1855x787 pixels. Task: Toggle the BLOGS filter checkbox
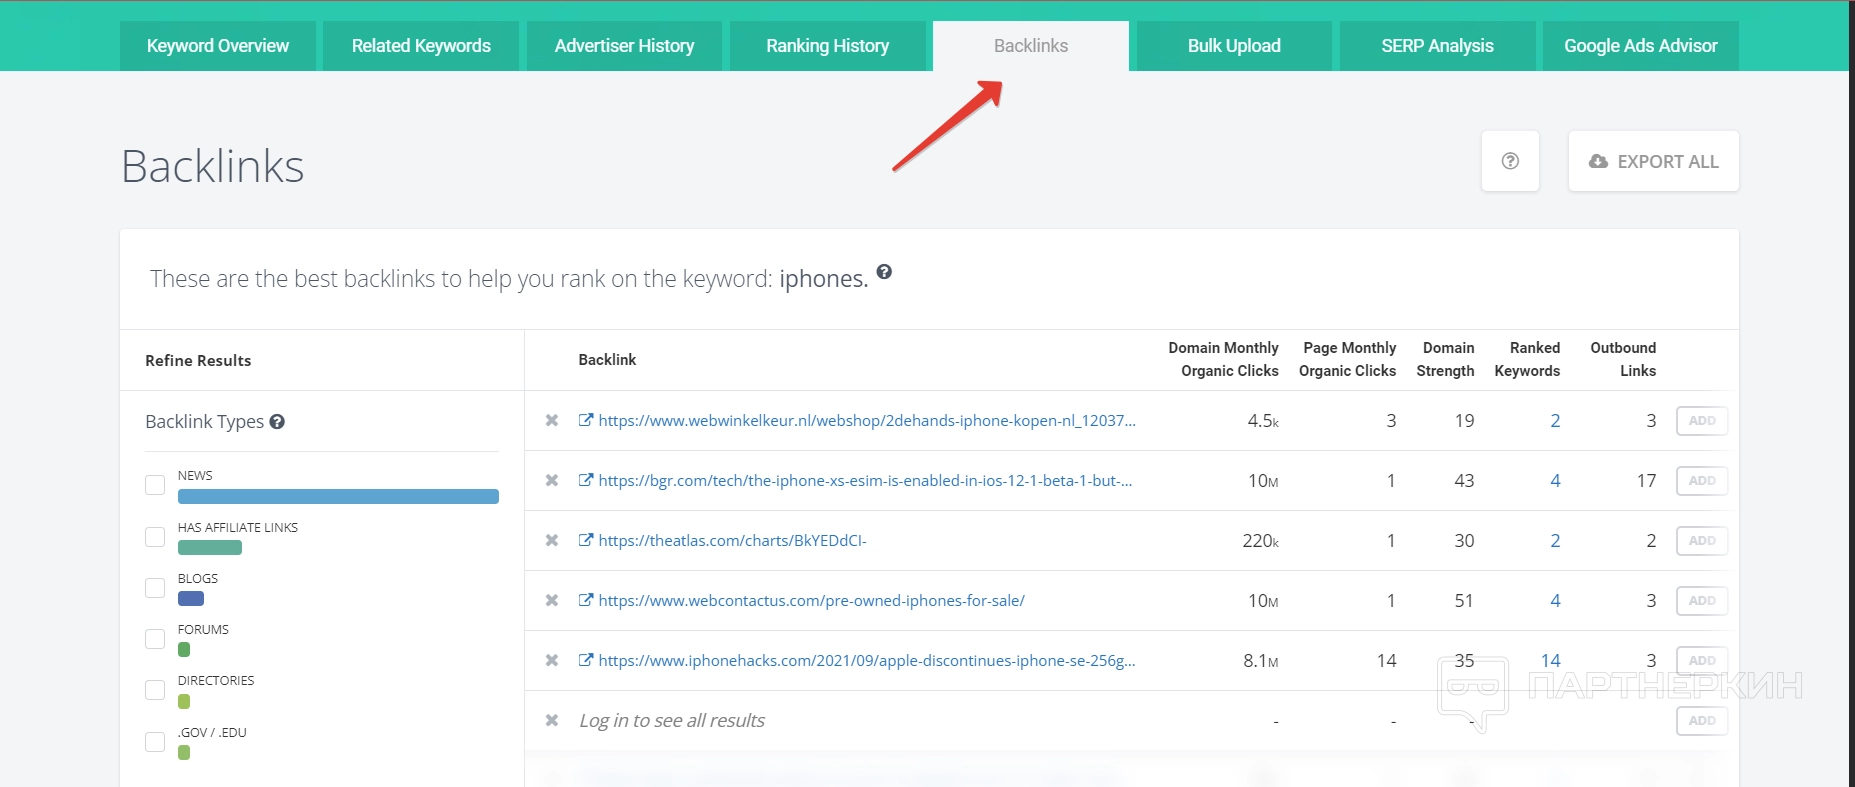155,588
